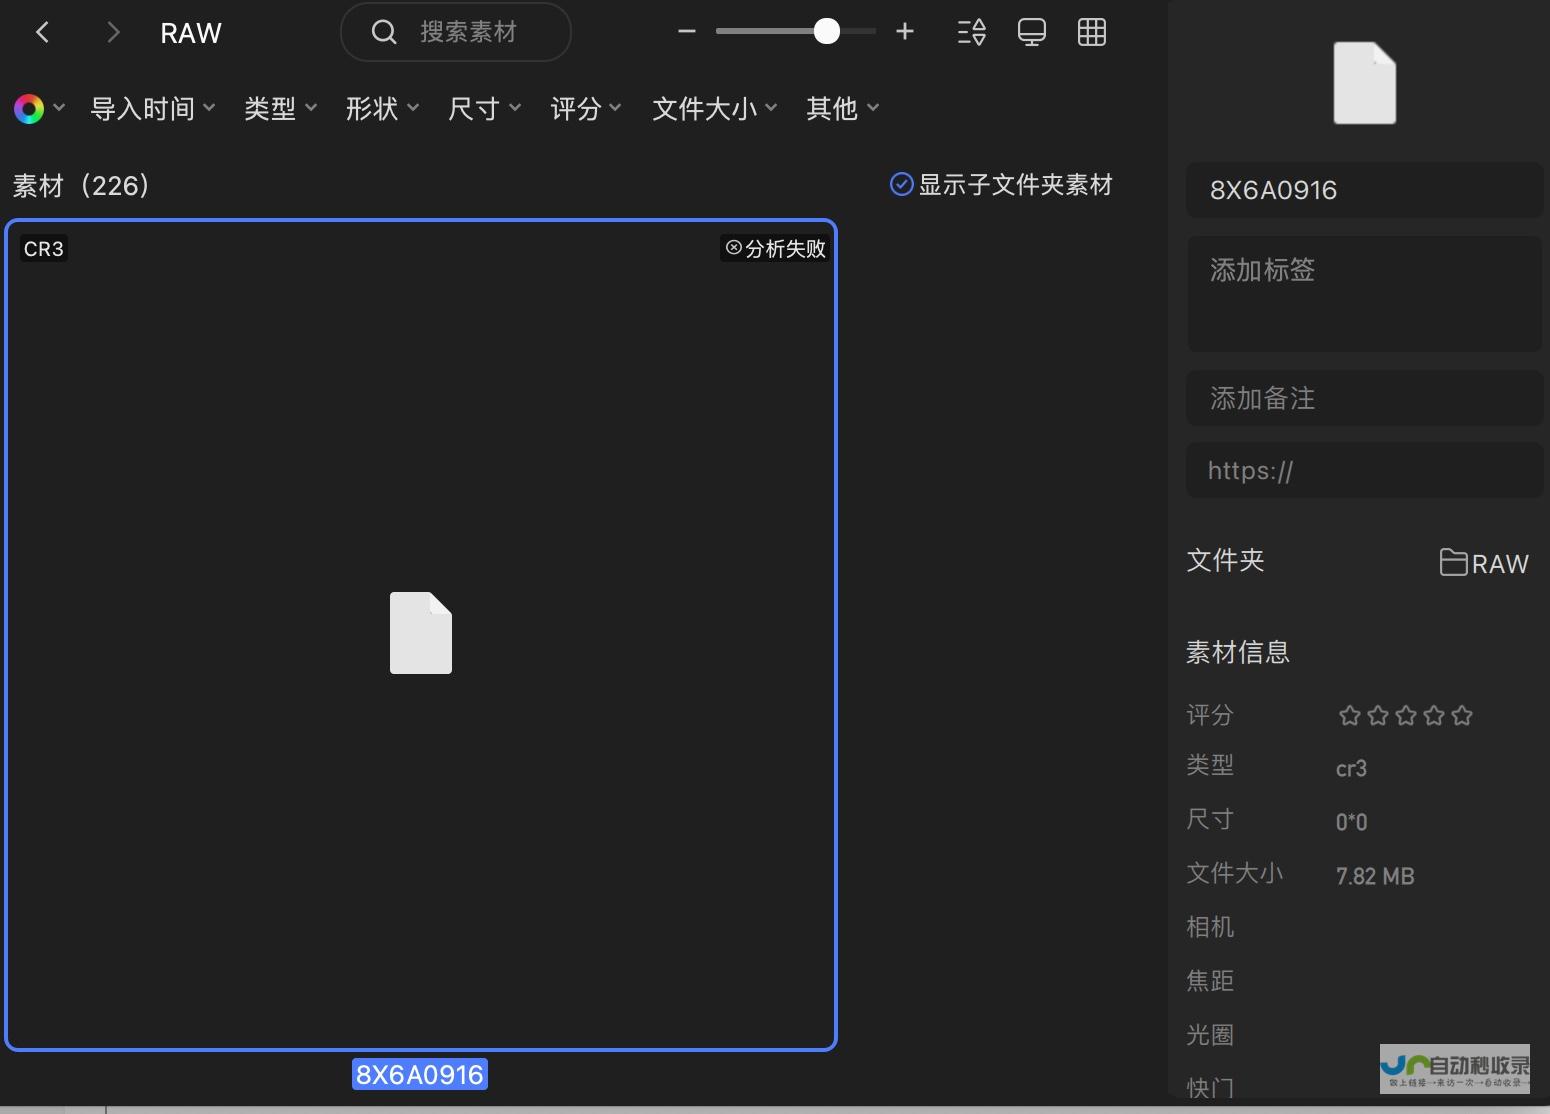Adjust the thumbnail zoom slider handle
Viewport: 1550px width, 1114px height.
(x=826, y=32)
